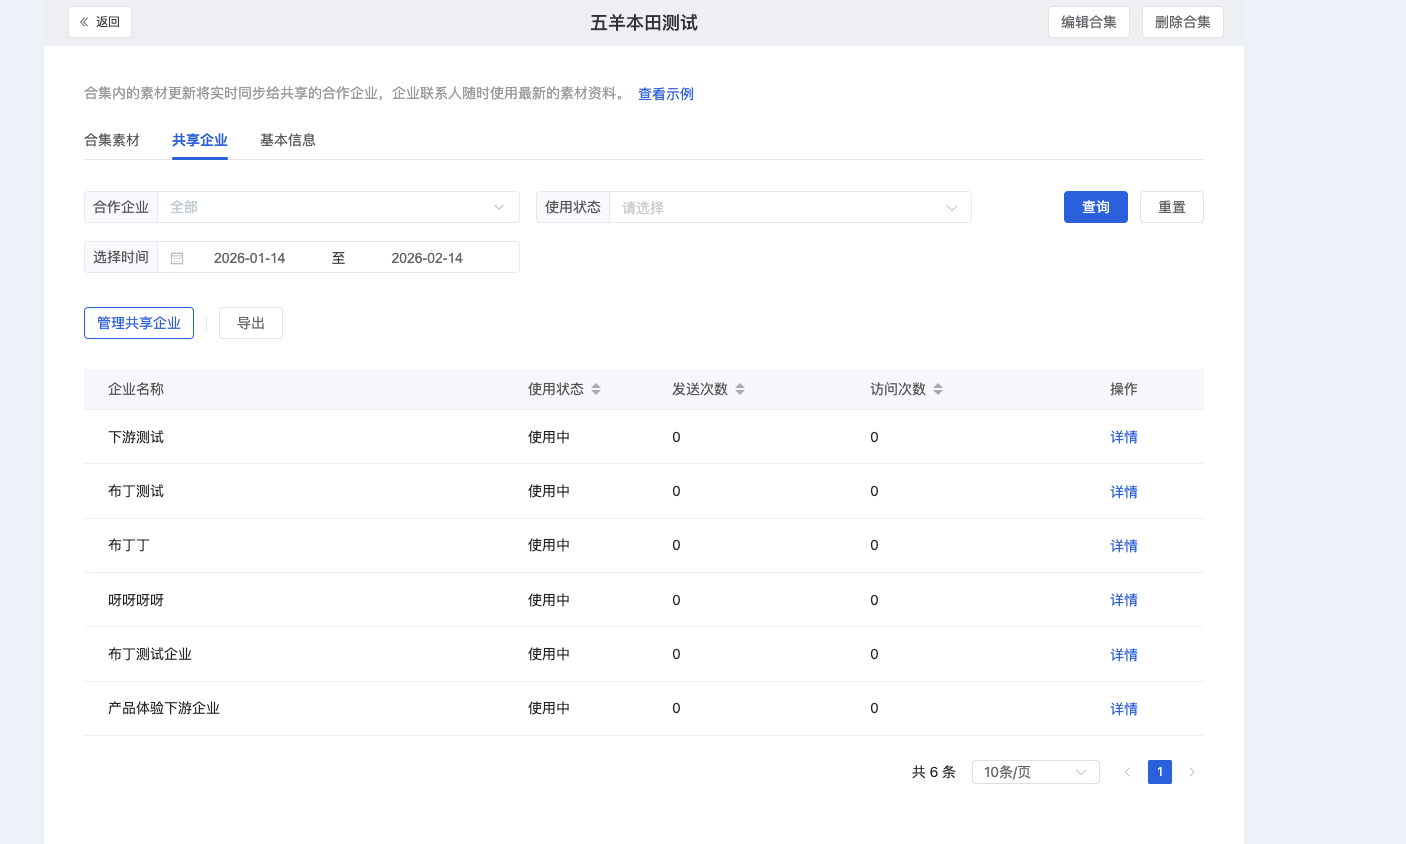Click the 删除合集 button
Screen dimensions: 1406x844
pyautogui.click(x=1183, y=22)
